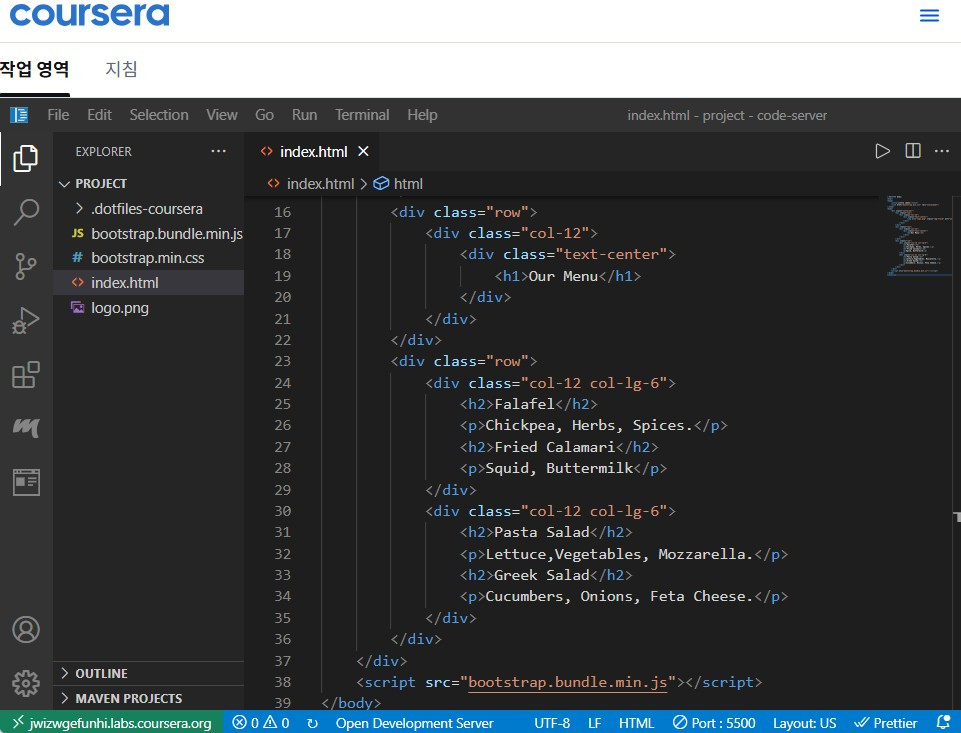The width and height of the screenshot is (961, 733).
Task: Toggle the Open Development Server status item
Action: (x=414, y=722)
